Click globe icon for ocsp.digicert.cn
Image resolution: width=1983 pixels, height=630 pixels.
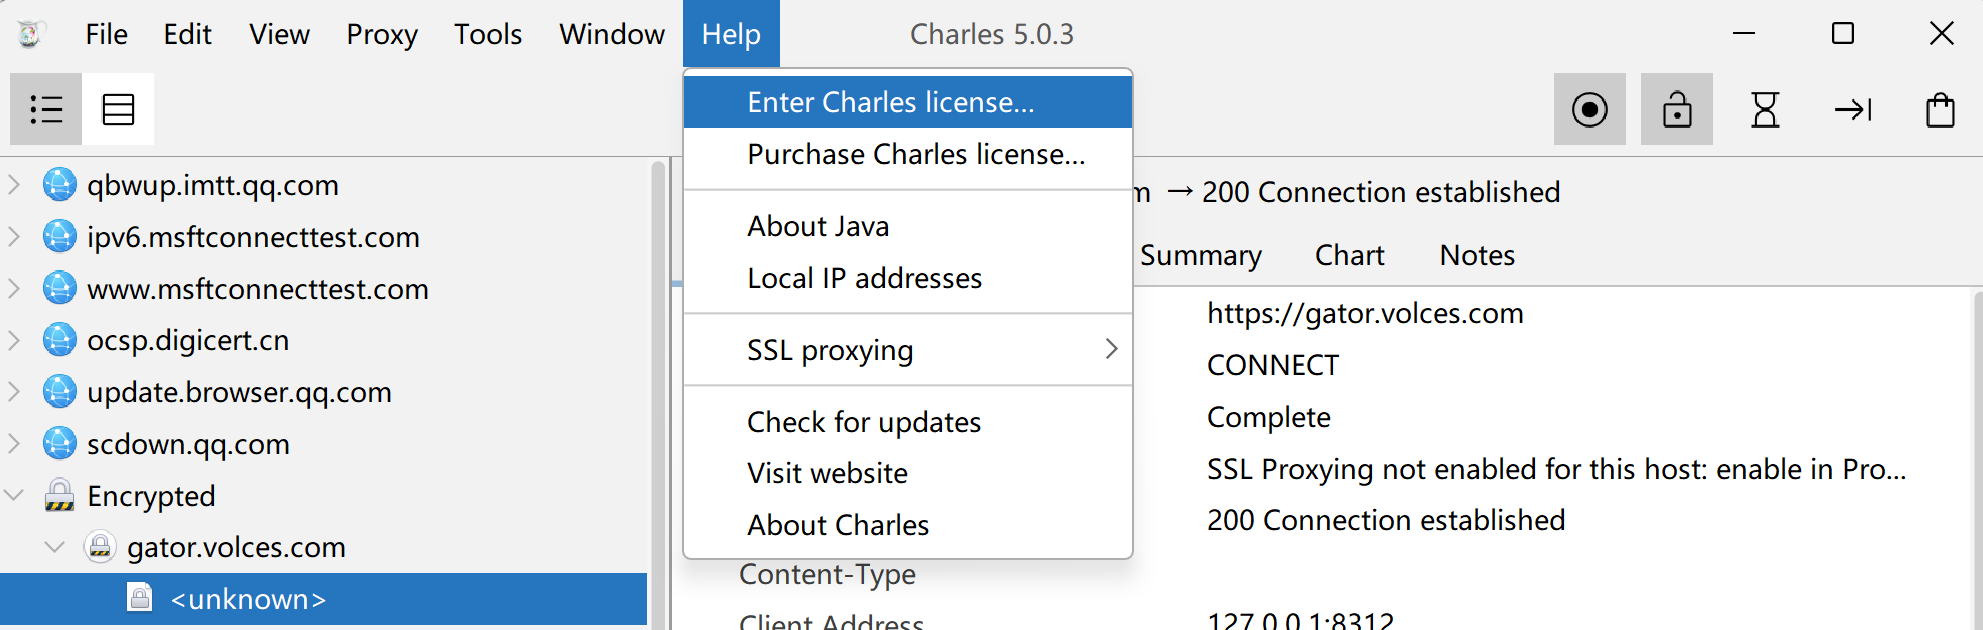pyautogui.click(x=60, y=340)
